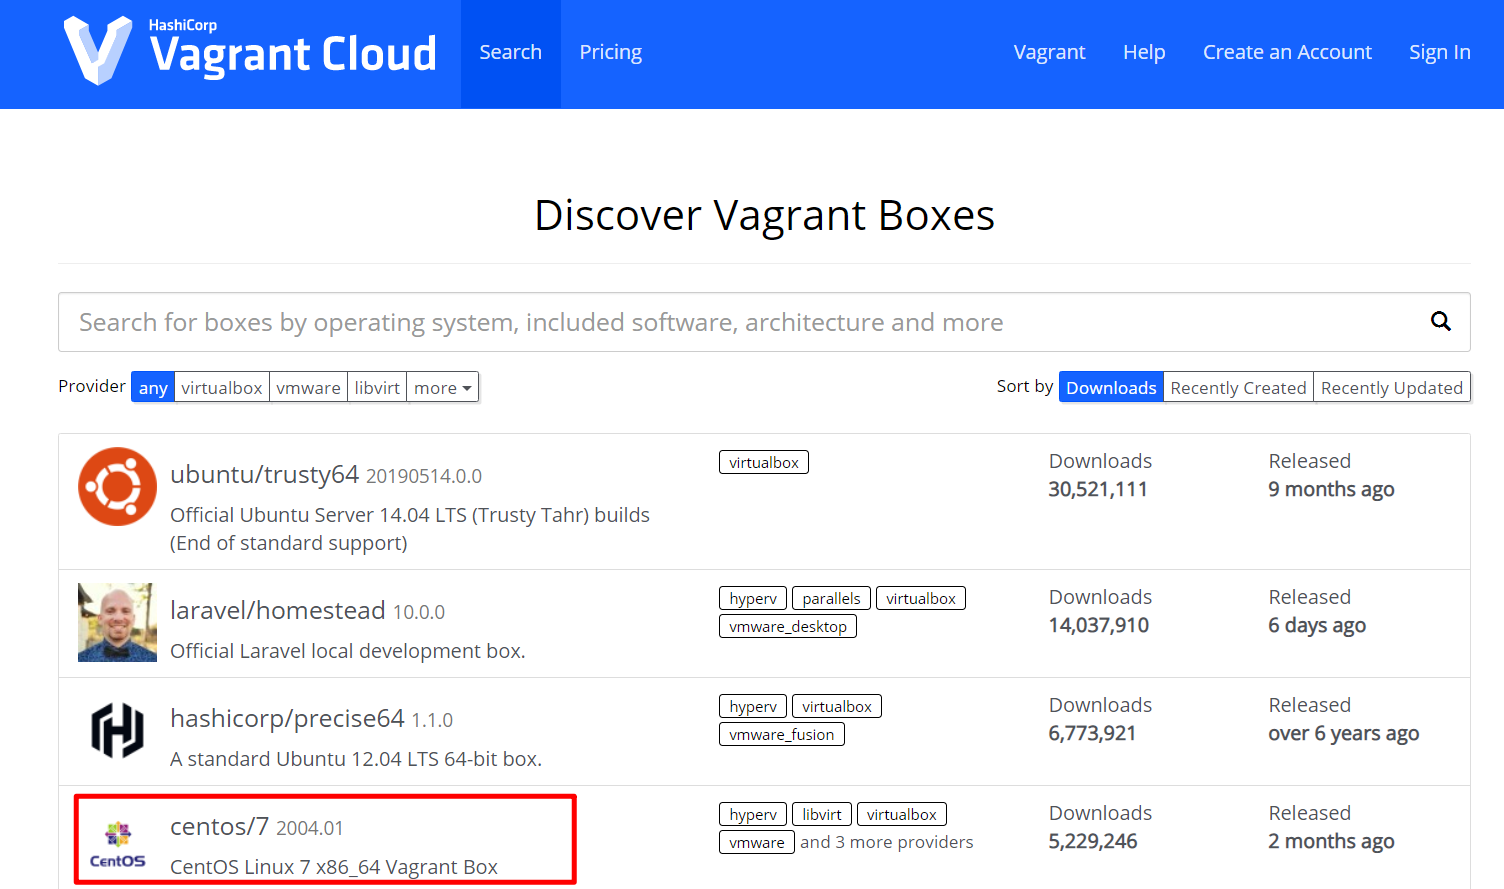Focus the box search input field
This screenshot has height=889, width=1504.
[764, 322]
